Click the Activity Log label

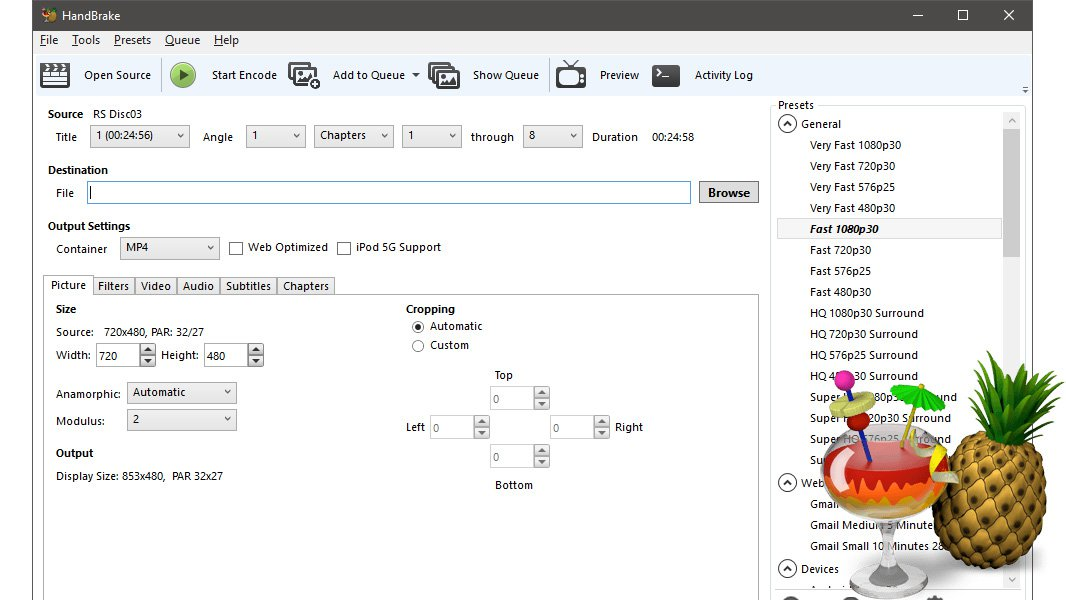[723, 75]
